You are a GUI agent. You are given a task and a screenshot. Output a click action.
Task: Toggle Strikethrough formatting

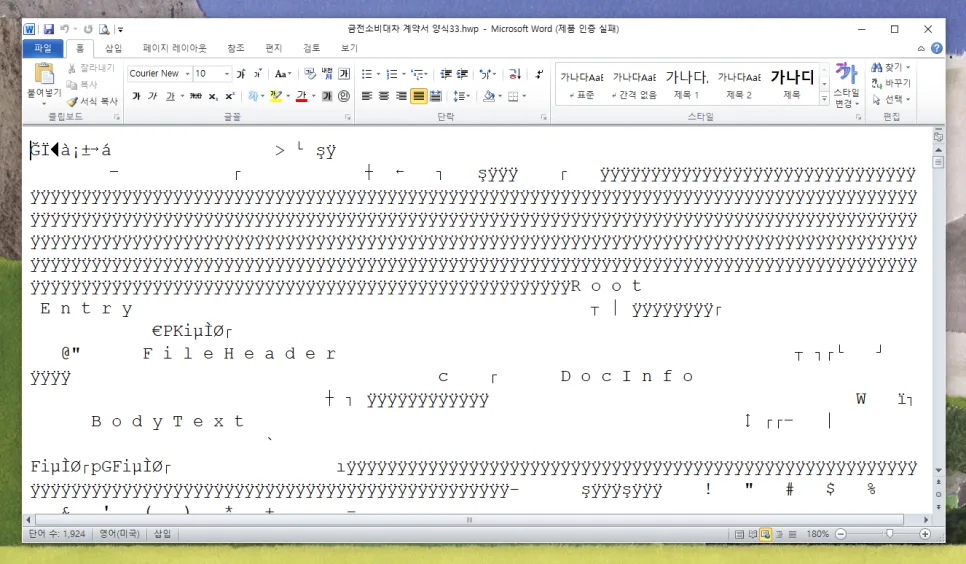tap(196, 96)
